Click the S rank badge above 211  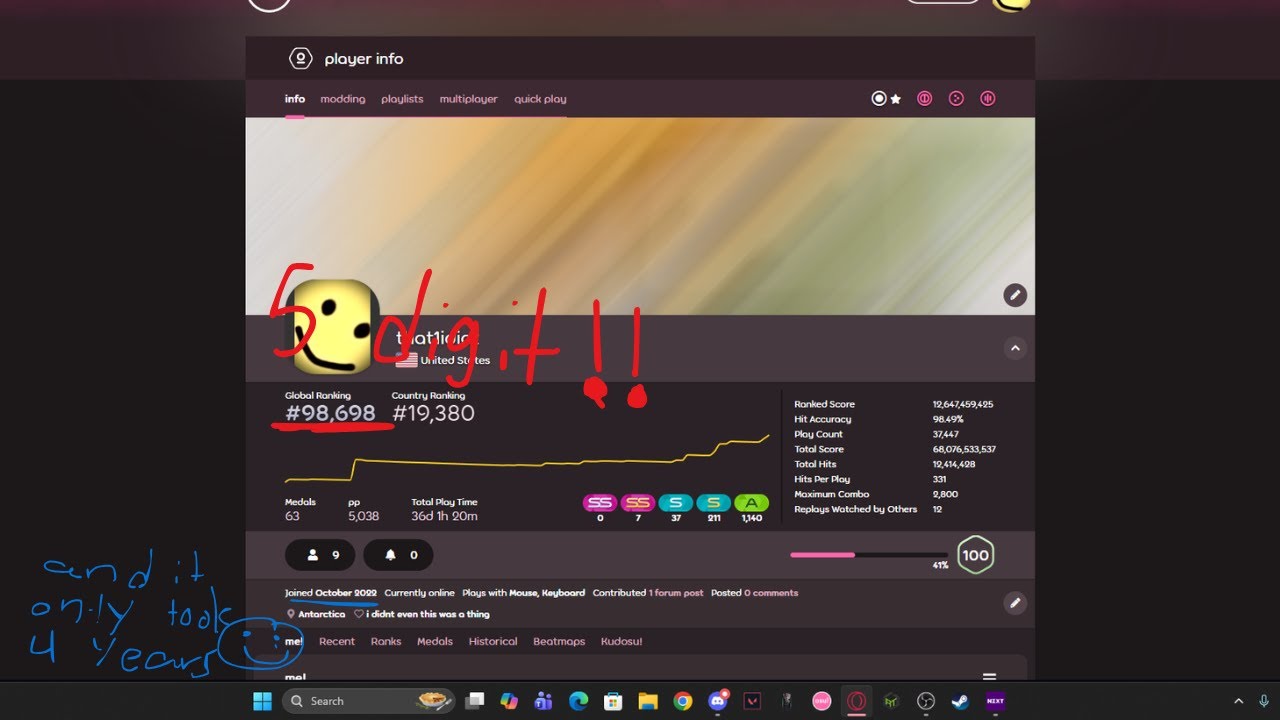pos(714,503)
